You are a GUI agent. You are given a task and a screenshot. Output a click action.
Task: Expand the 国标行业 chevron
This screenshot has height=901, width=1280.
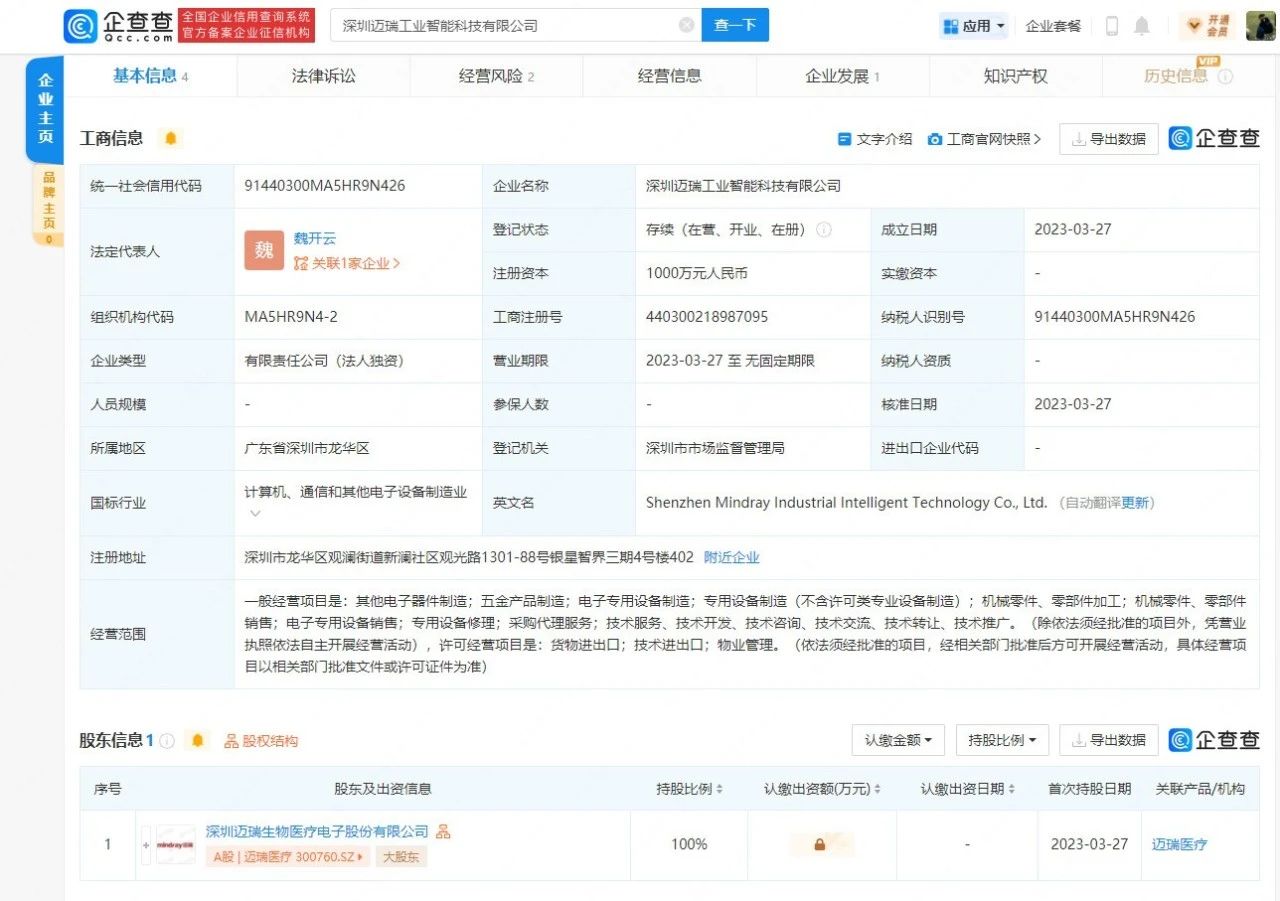point(255,514)
